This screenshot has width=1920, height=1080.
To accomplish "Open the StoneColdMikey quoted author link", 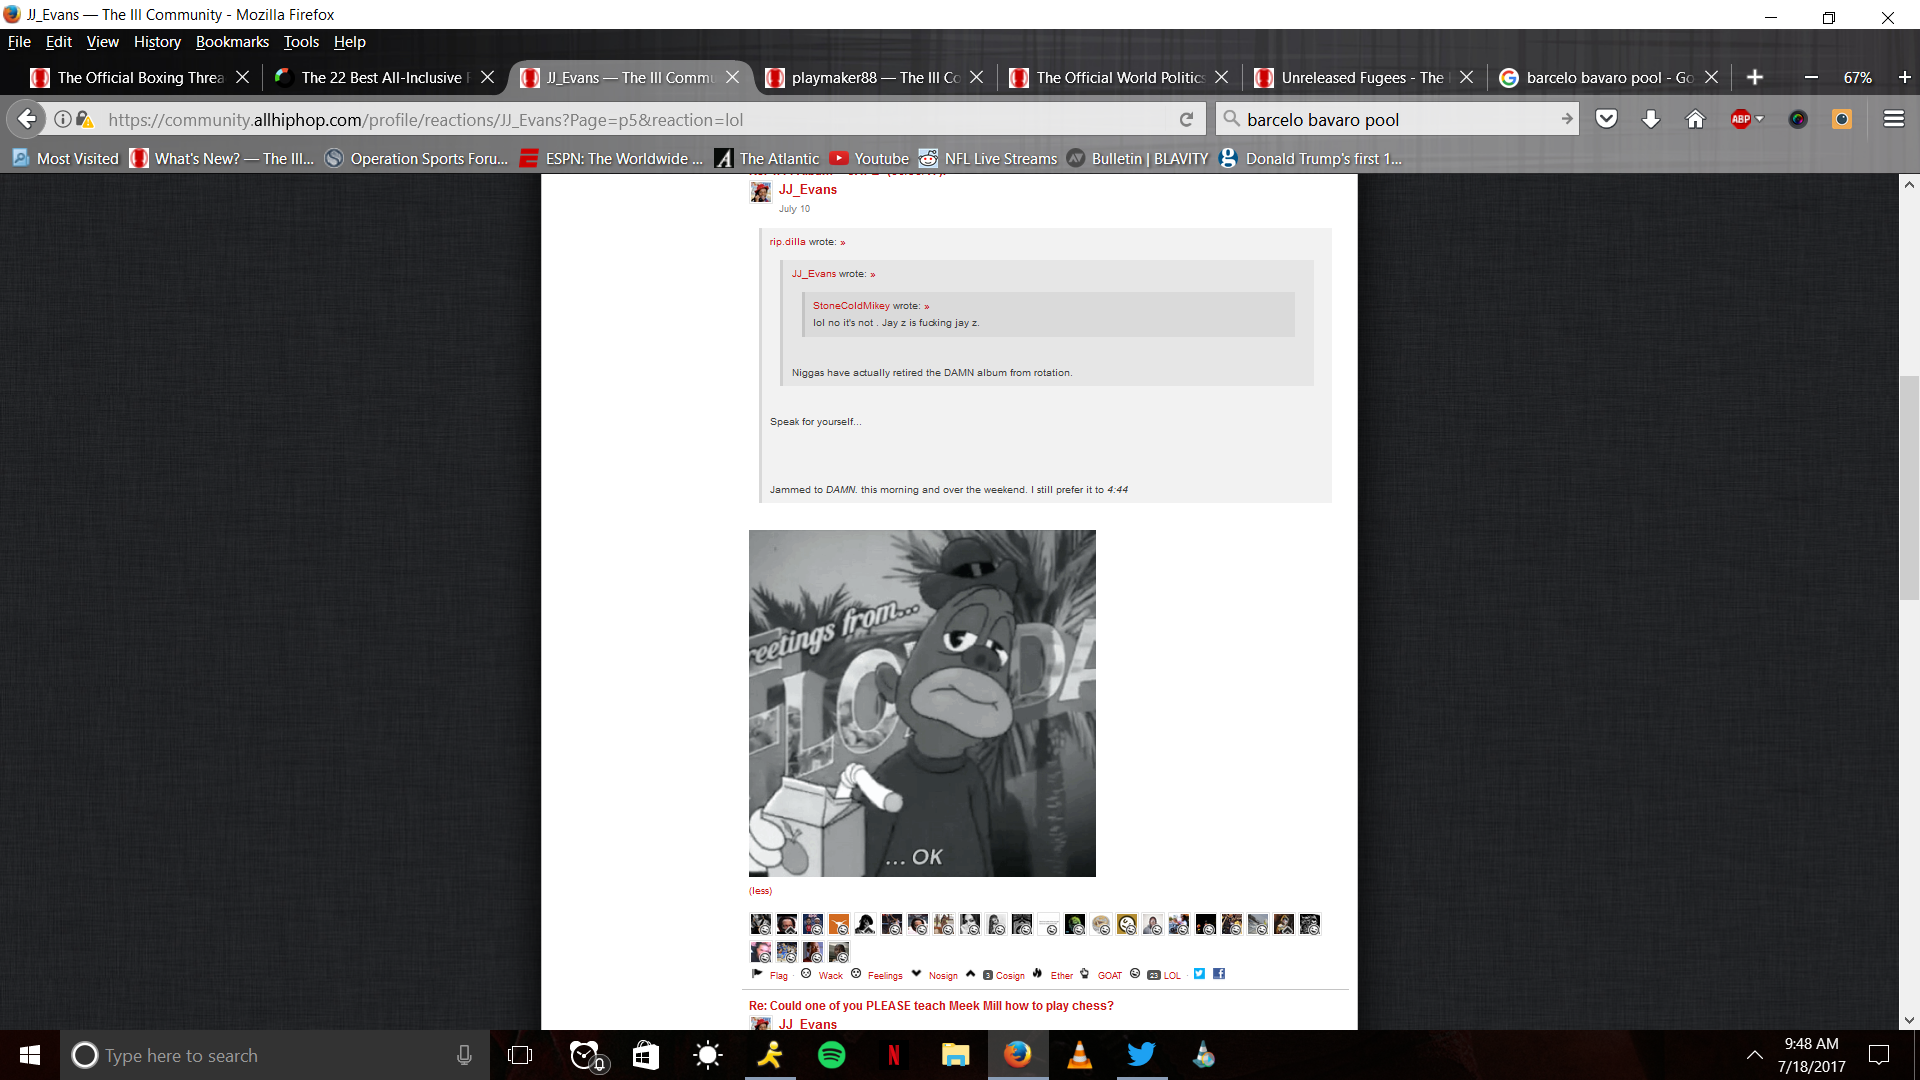I will tap(851, 306).
